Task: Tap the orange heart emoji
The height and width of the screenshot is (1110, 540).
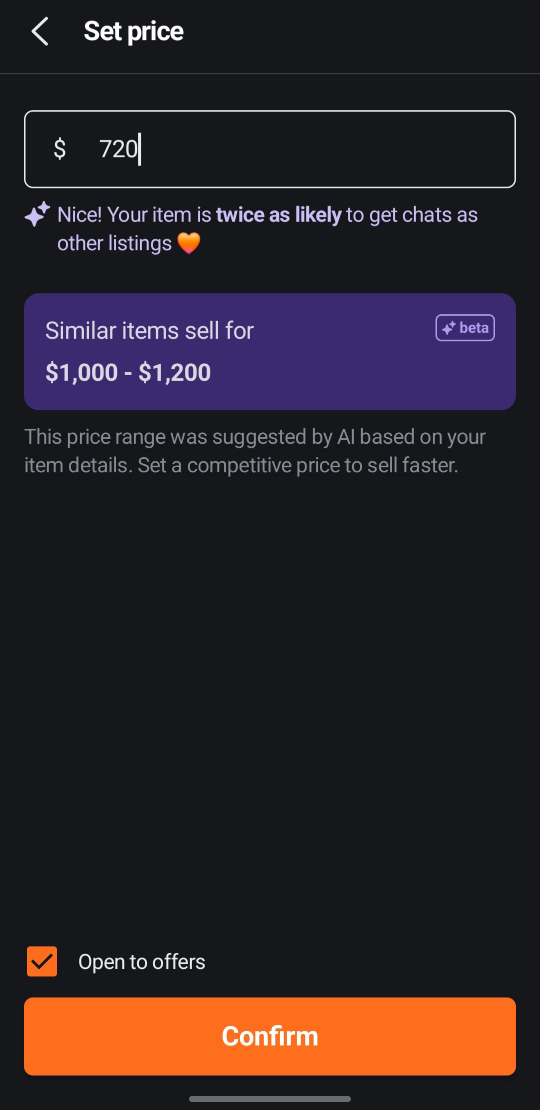Action: click(189, 244)
